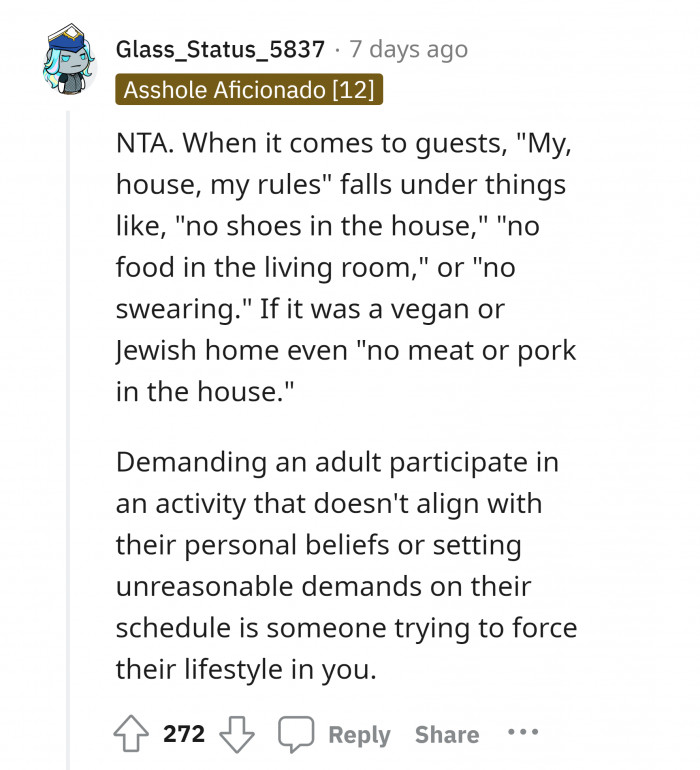The height and width of the screenshot is (770, 700).
Task: Open the "7 days ago" comment permalink
Action: click(x=408, y=49)
